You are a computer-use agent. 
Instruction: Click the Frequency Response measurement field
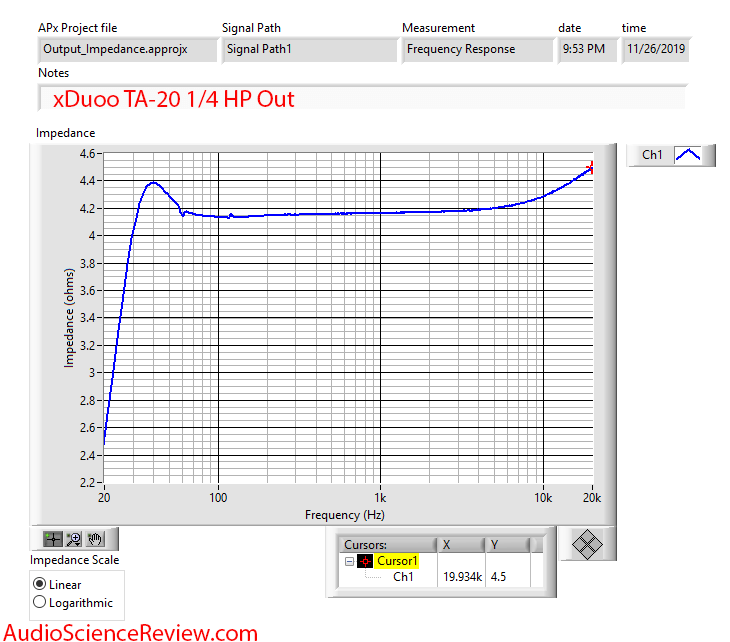click(x=477, y=49)
